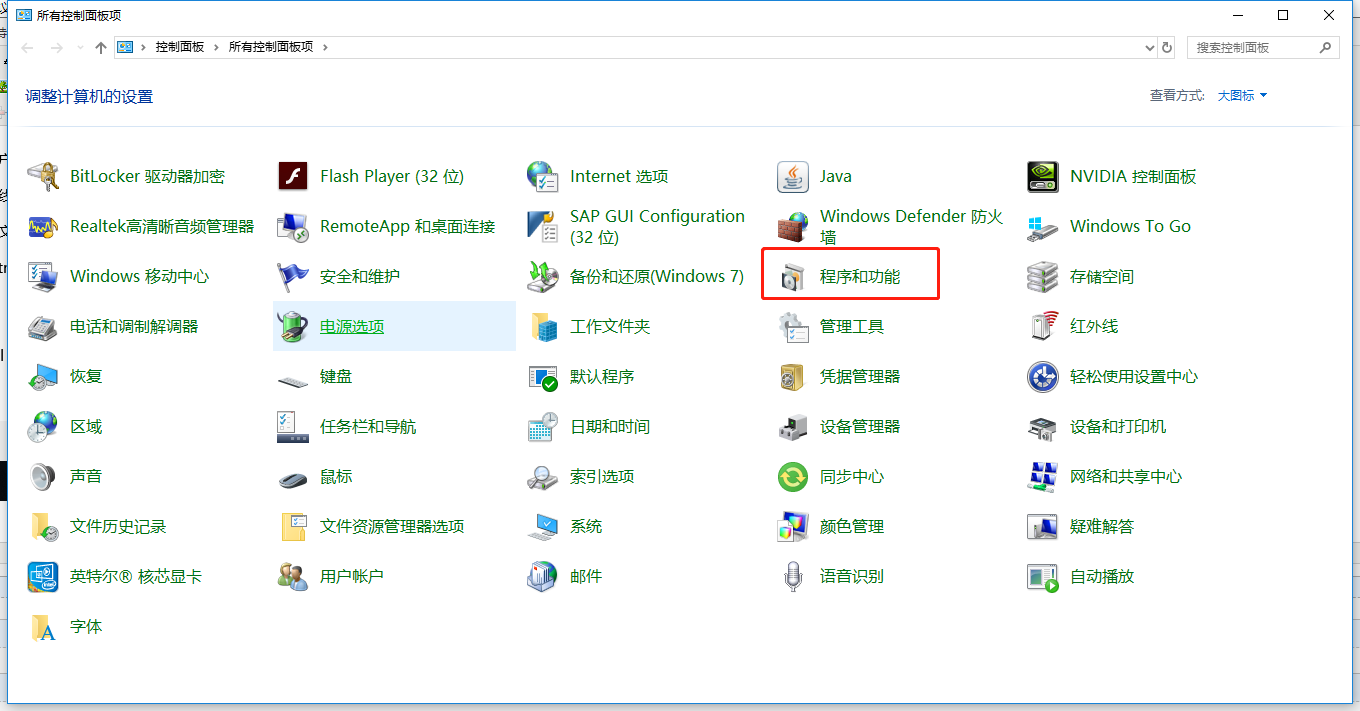Screen dimensions: 1360x711
Task: Open the 键盘 keyboard icon
Action: click(x=293, y=380)
